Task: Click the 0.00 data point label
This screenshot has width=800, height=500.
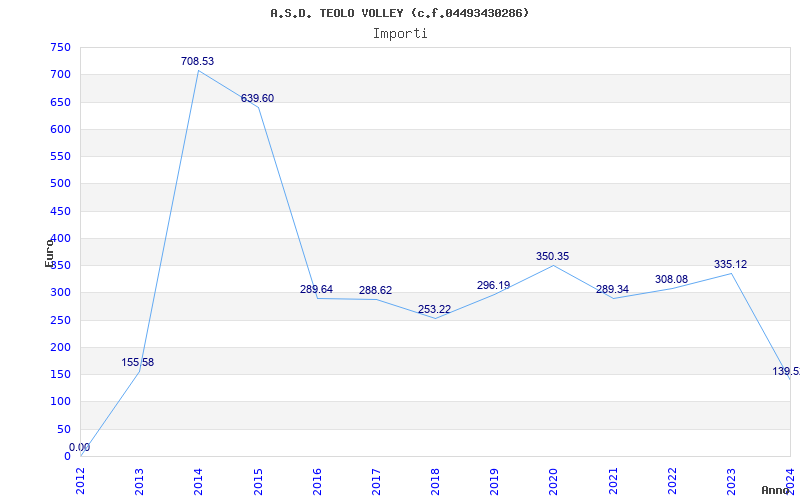Action: click(80, 447)
